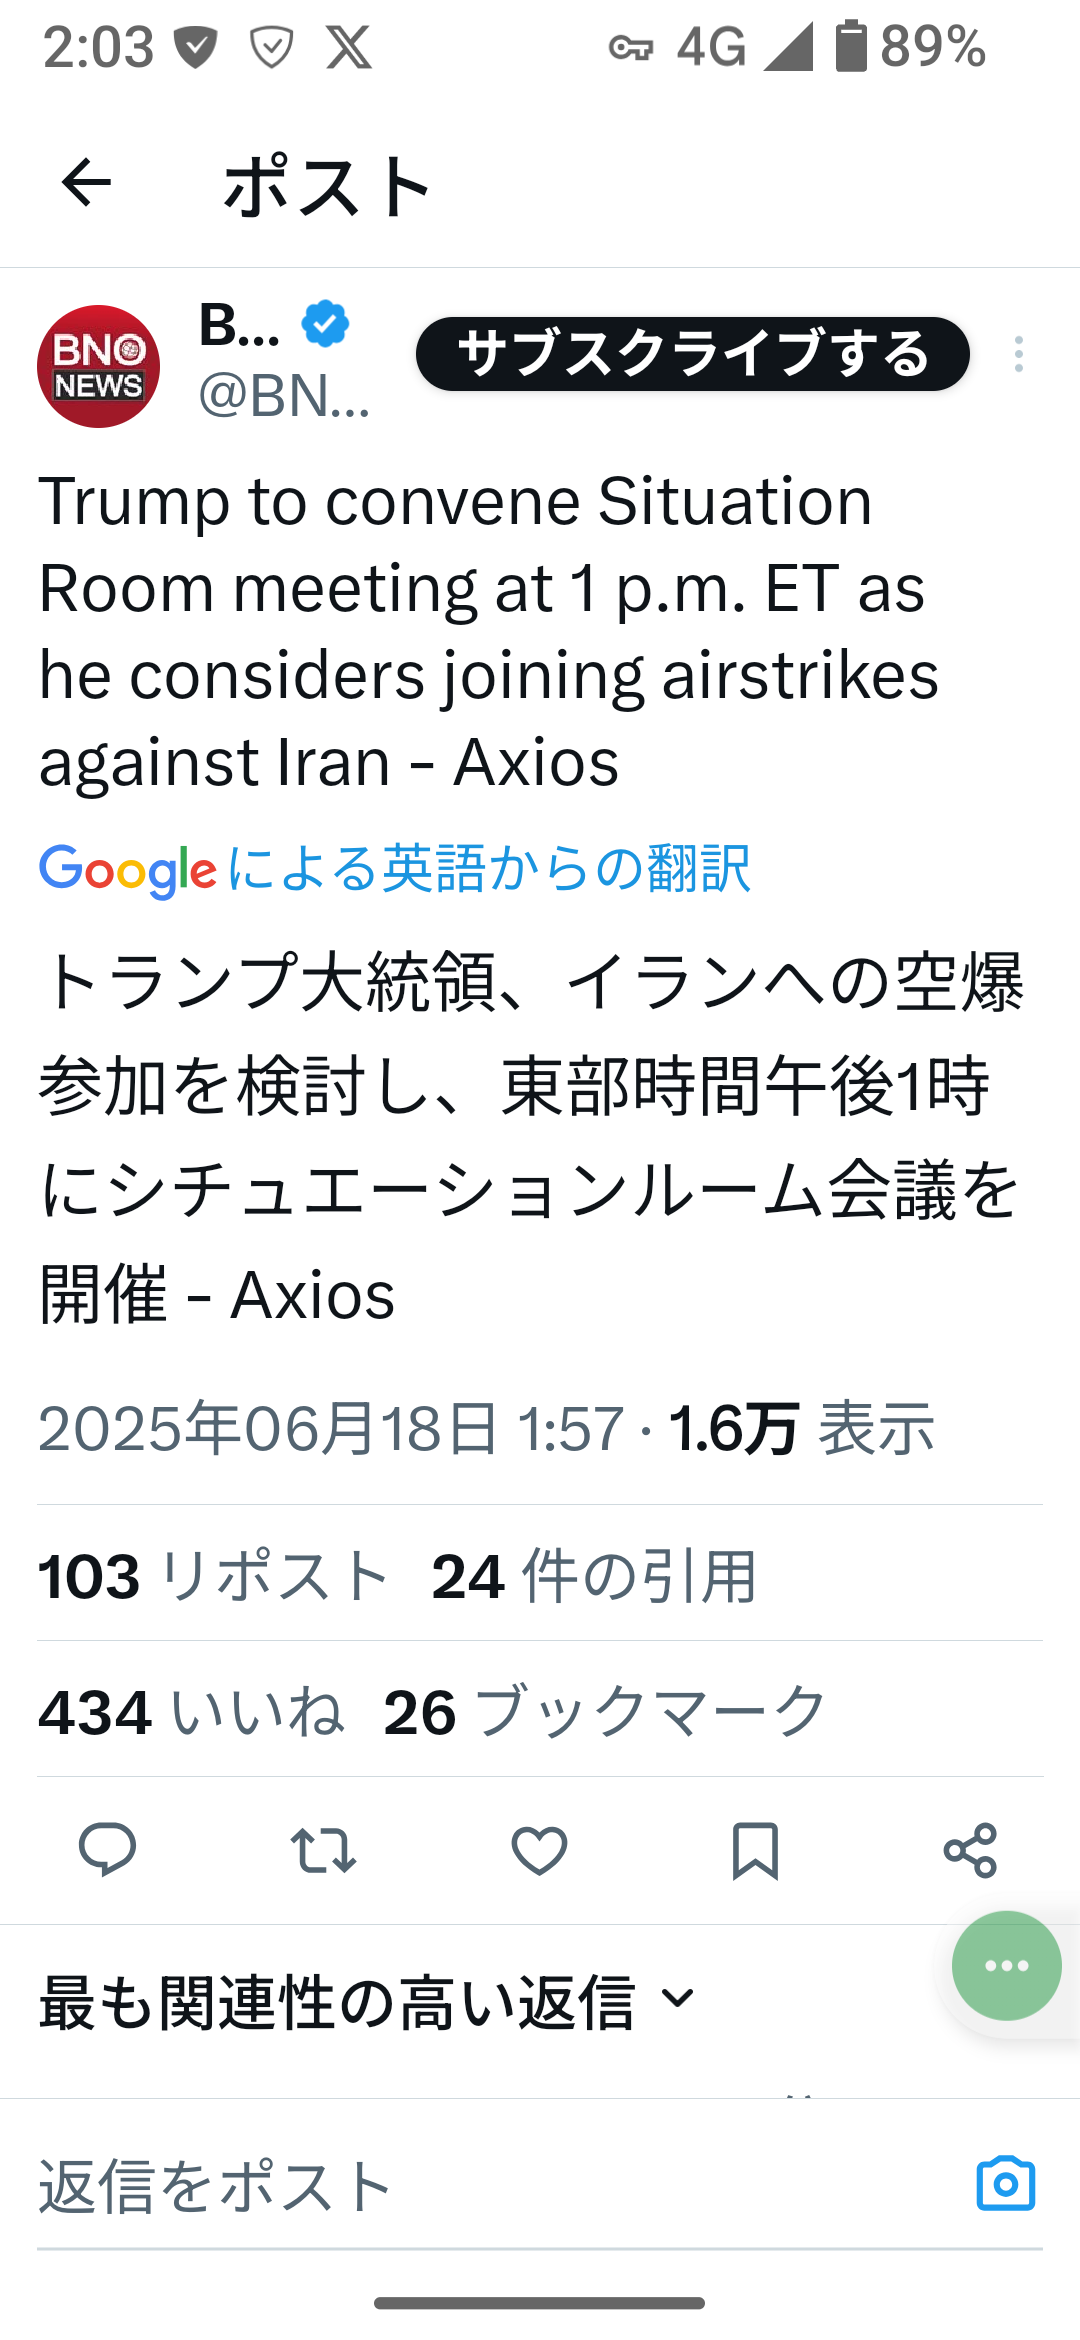Show the 434 likes list
The width and height of the screenshot is (1080, 2340).
(190, 1712)
